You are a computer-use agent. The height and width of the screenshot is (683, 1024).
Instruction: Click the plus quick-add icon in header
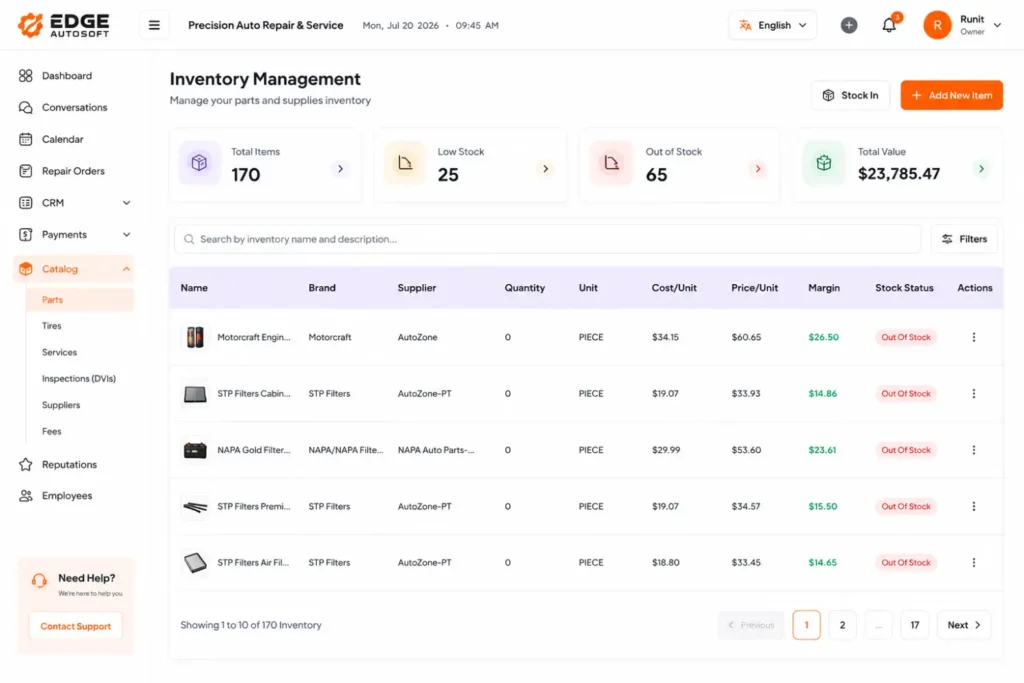[x=848, y=25]
